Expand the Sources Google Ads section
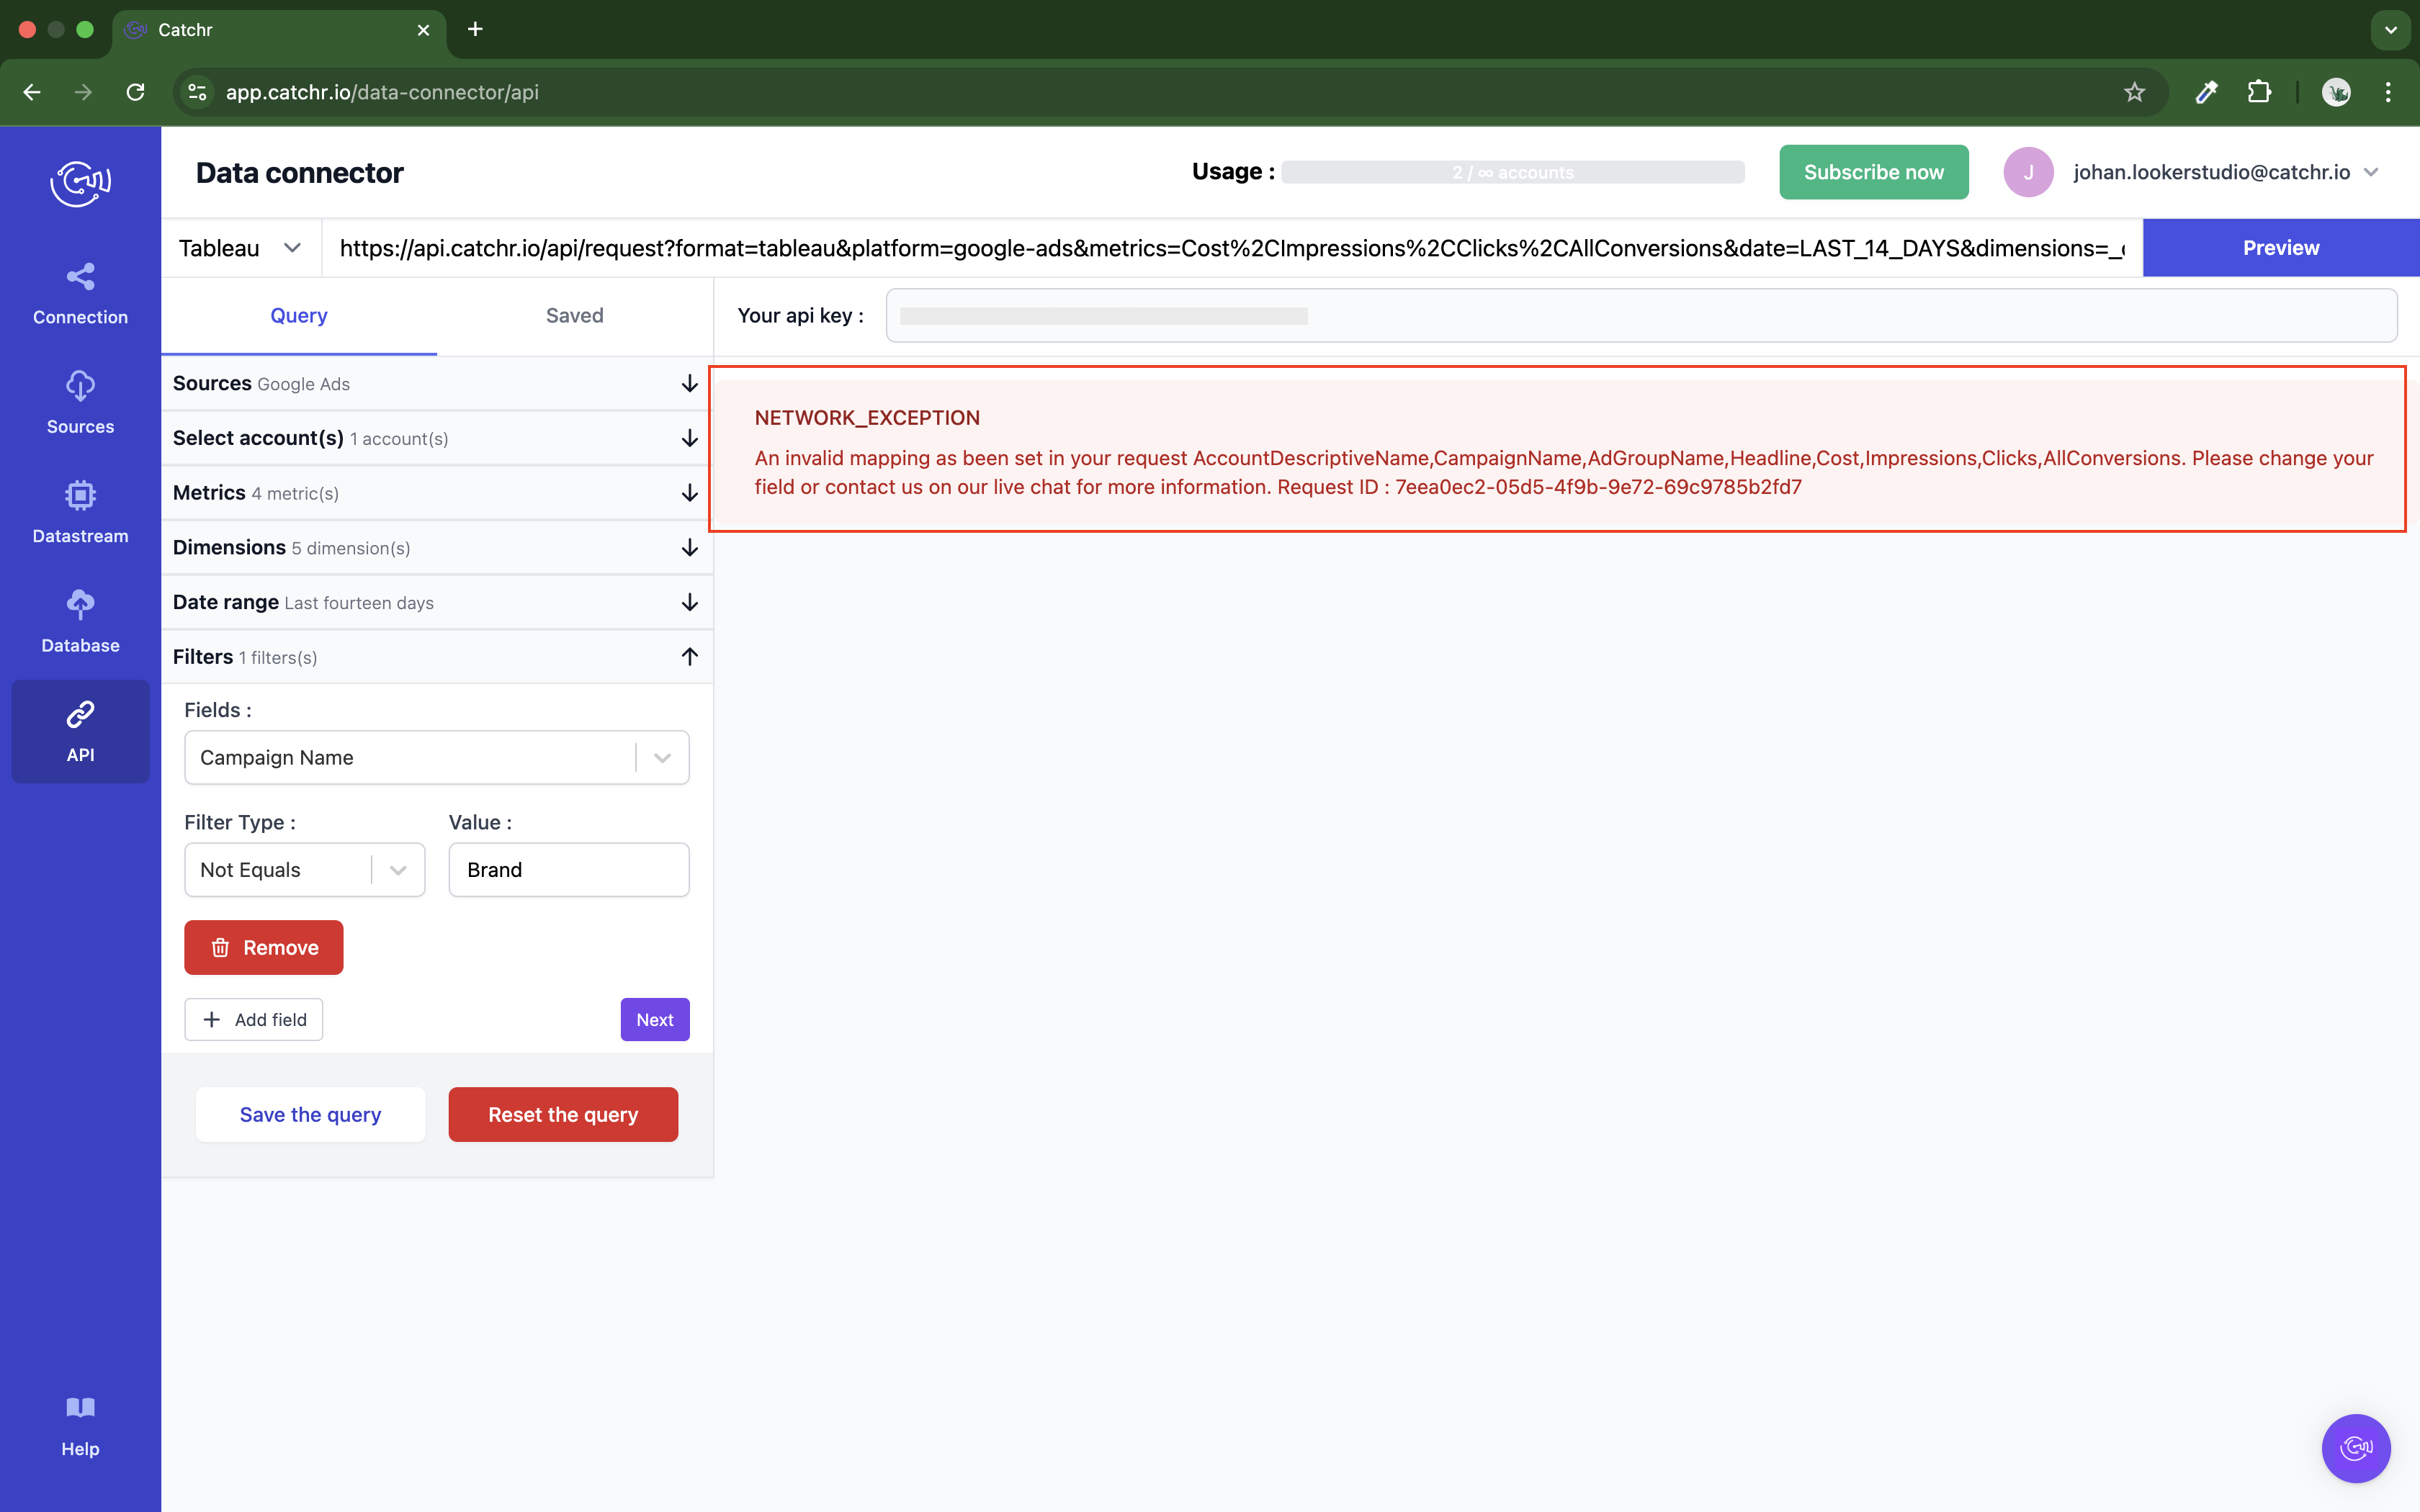The image size is (2420, 1512). (436, 384)
